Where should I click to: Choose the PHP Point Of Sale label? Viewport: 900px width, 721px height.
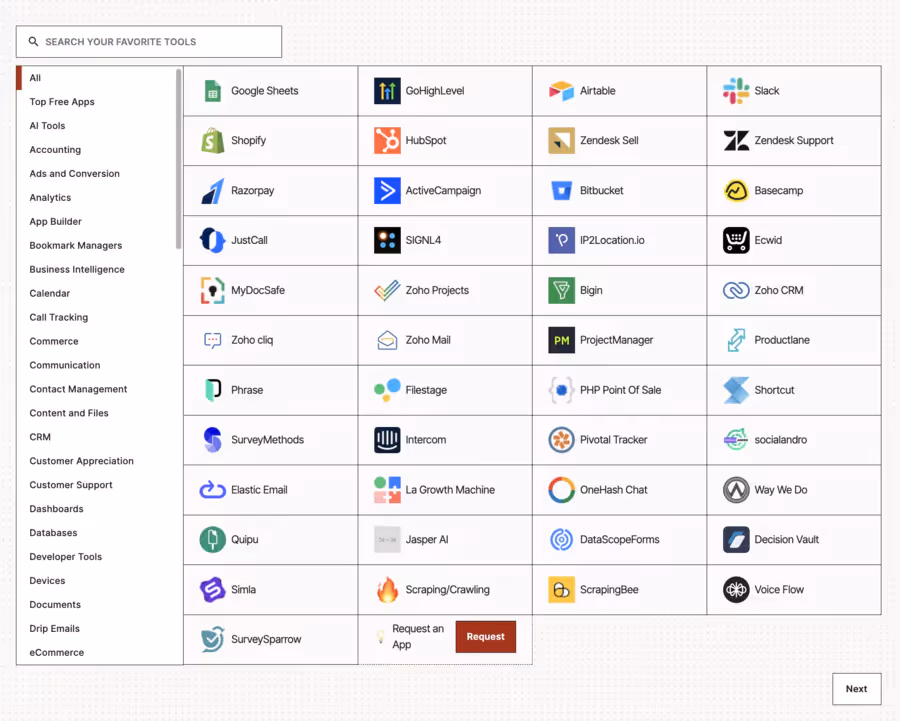[x=620, y=390]
